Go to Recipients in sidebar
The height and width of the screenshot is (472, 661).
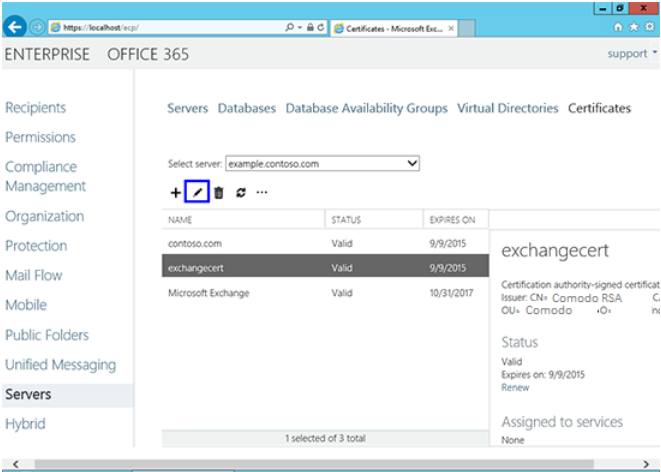[x=35, y=107]
